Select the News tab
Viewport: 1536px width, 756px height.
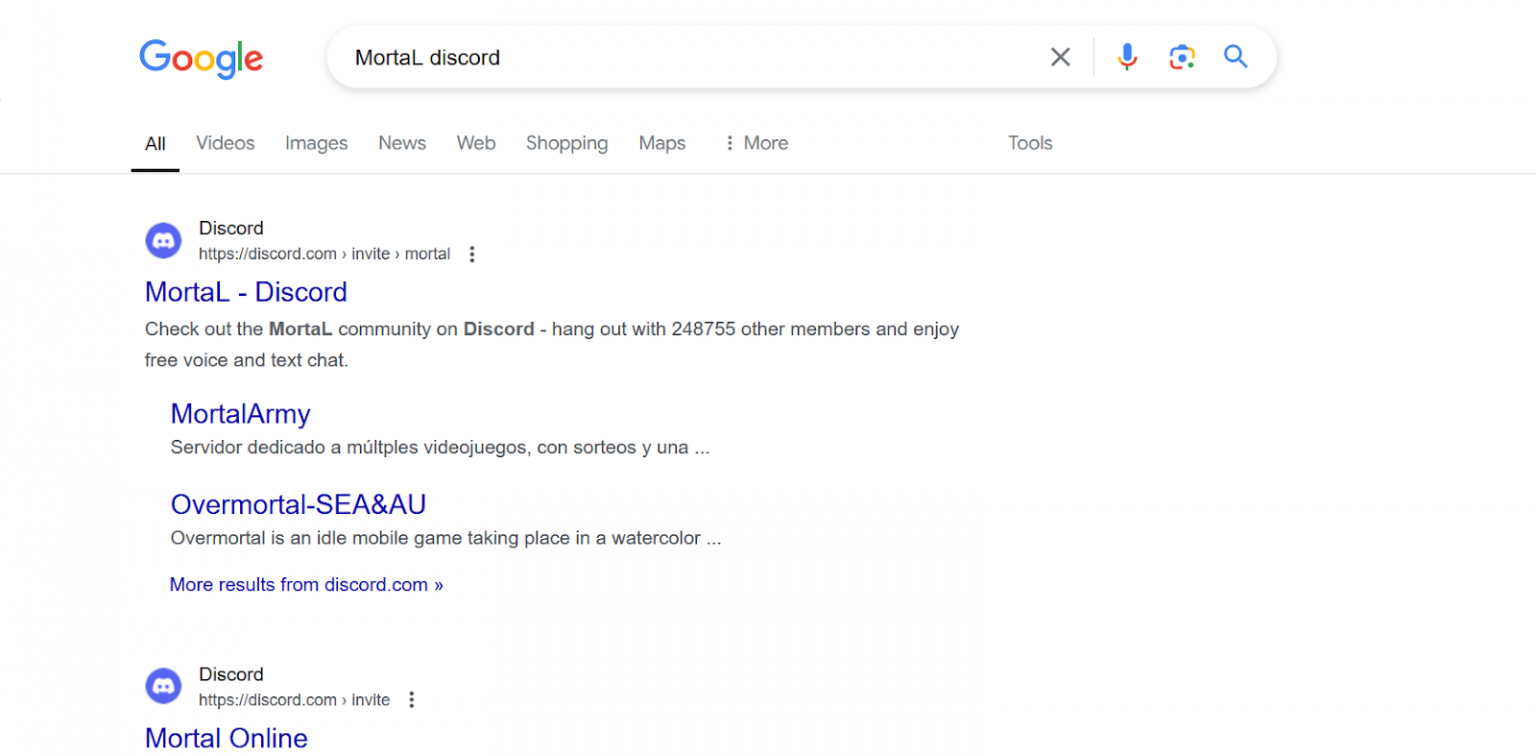point(402,143)
